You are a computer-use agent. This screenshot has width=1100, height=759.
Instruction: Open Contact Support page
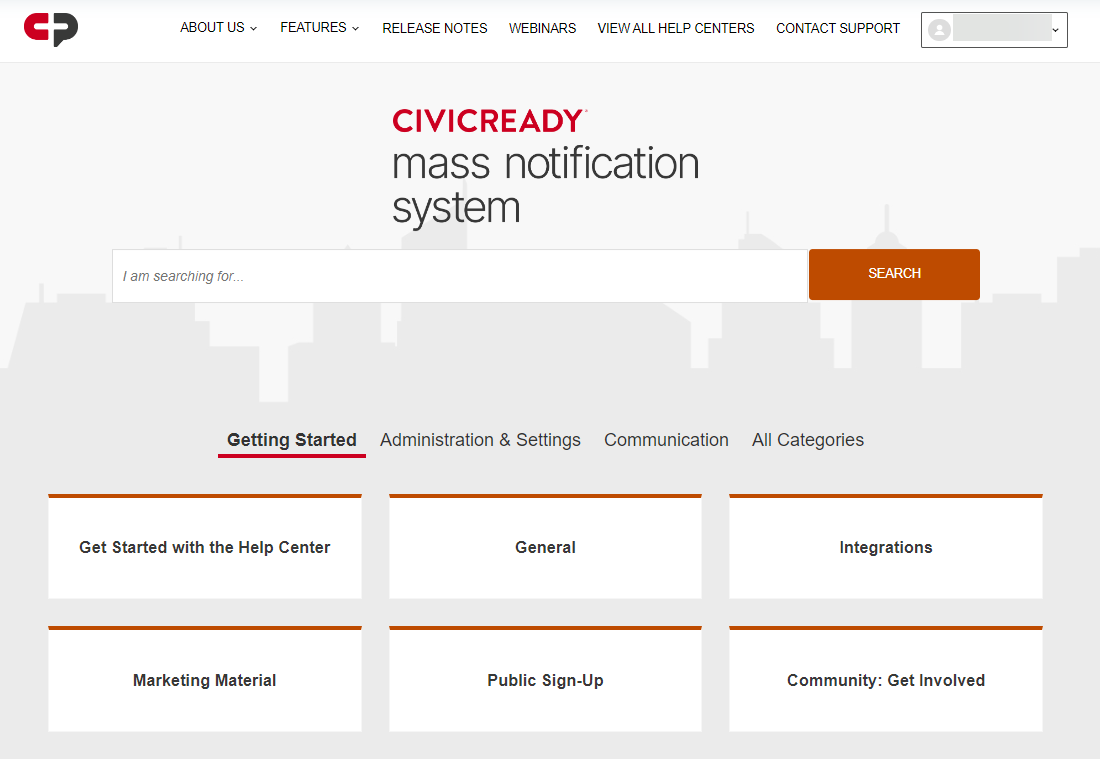[x=838, y=28]
